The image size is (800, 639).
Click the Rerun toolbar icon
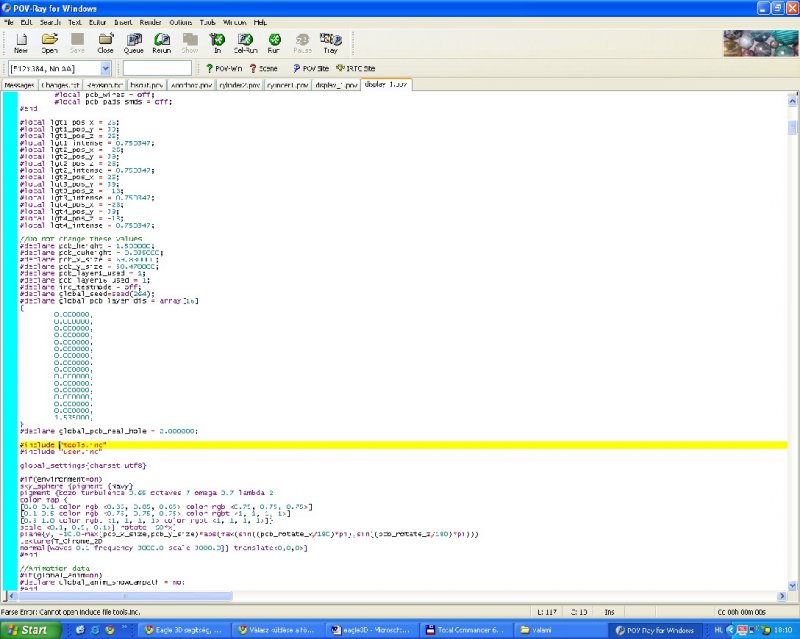click(162, 43)
